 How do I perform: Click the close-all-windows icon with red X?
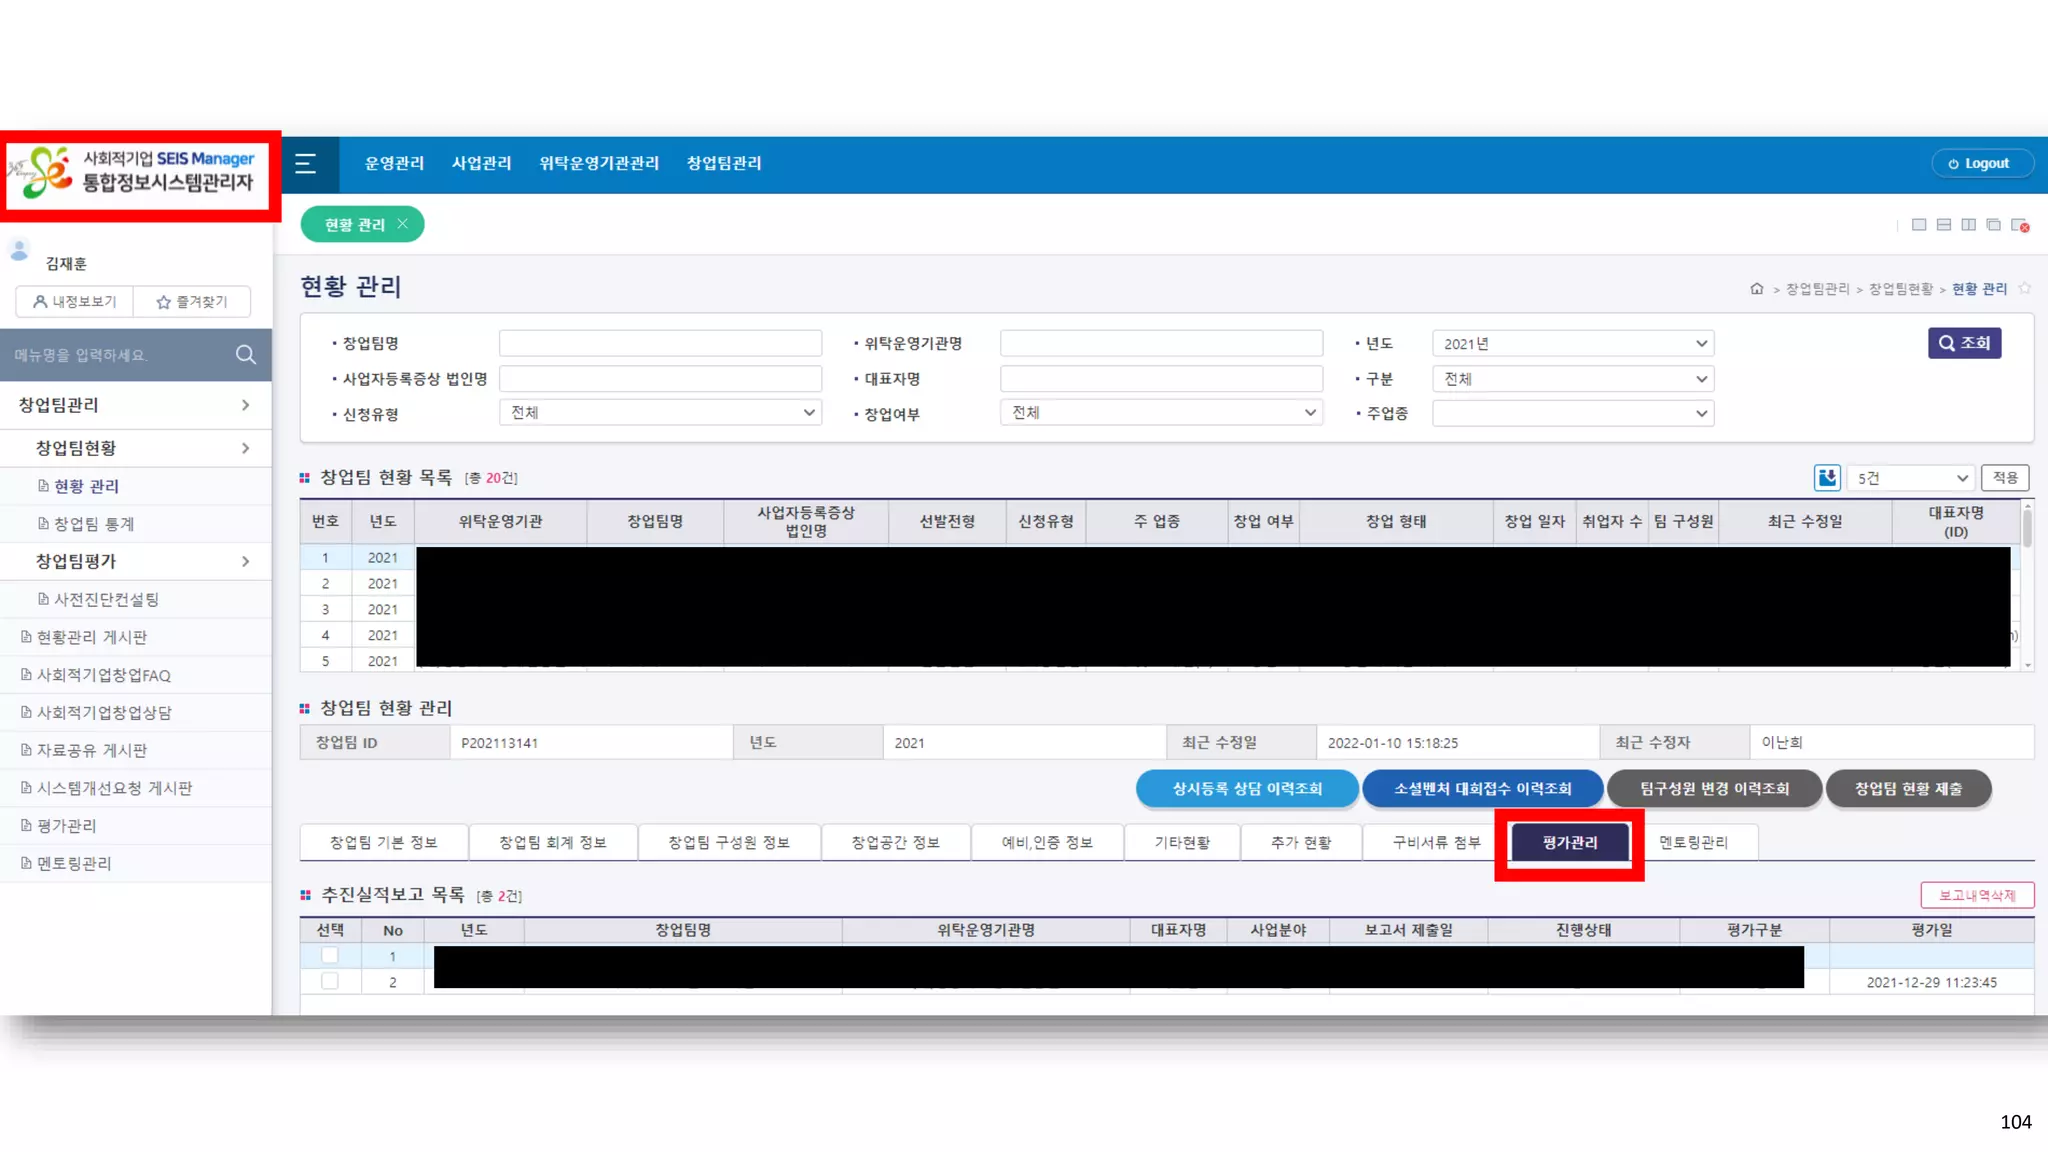coord(2020,225)
